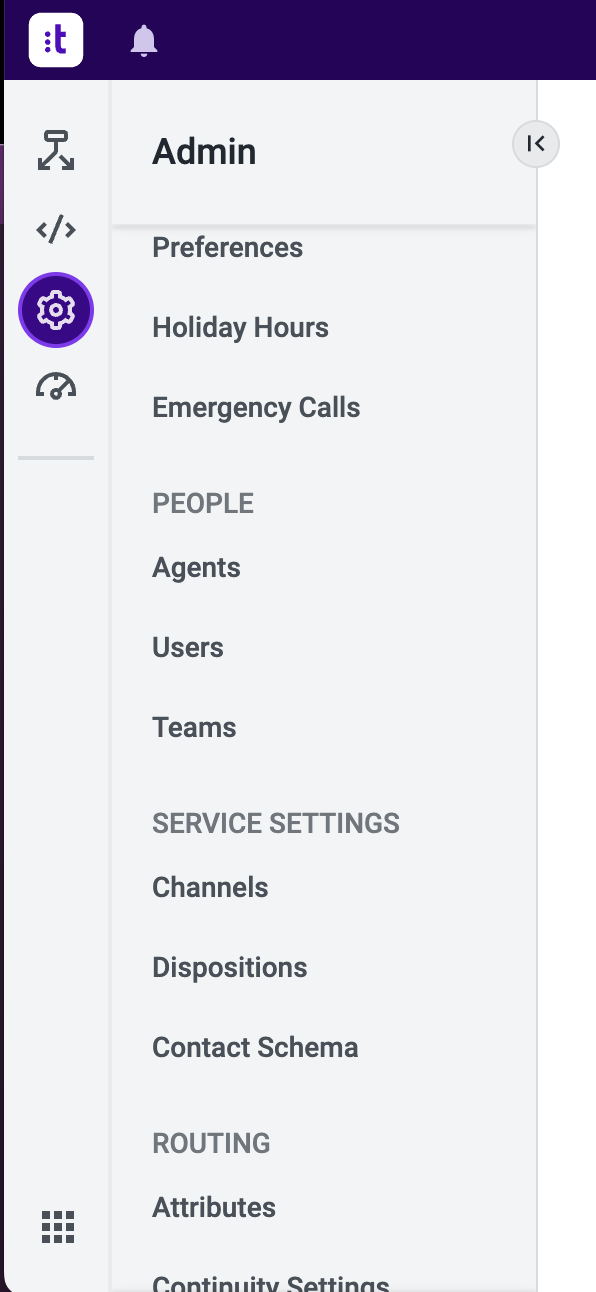
Task: Open Continuity Settings item
Action: click(x=270, y=1282)
